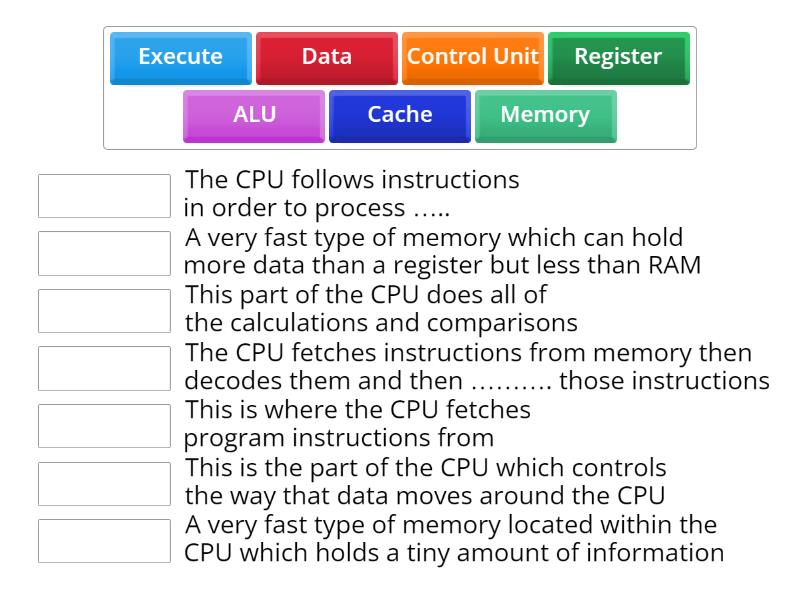Select the answer slot for the RAM comparison clue

tap(104, 253)
